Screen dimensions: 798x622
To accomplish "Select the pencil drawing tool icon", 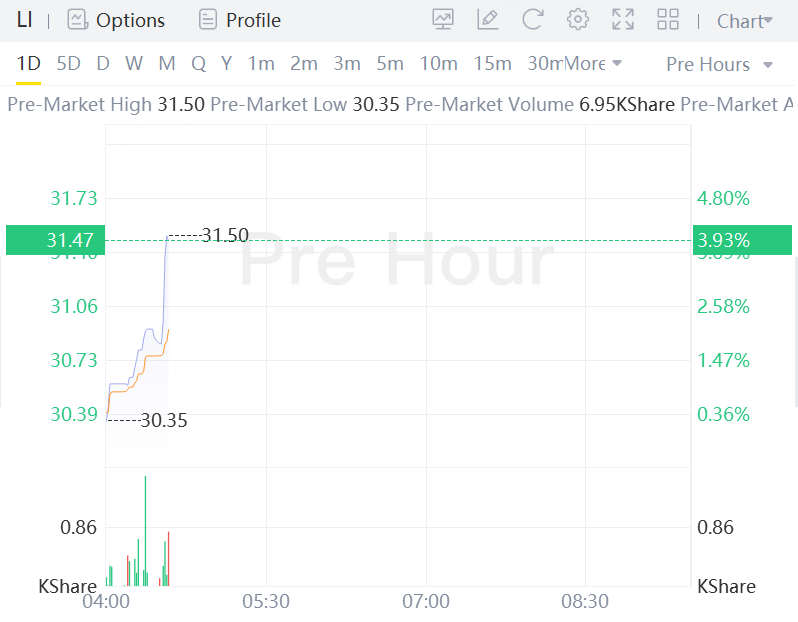I will point(488,20).
